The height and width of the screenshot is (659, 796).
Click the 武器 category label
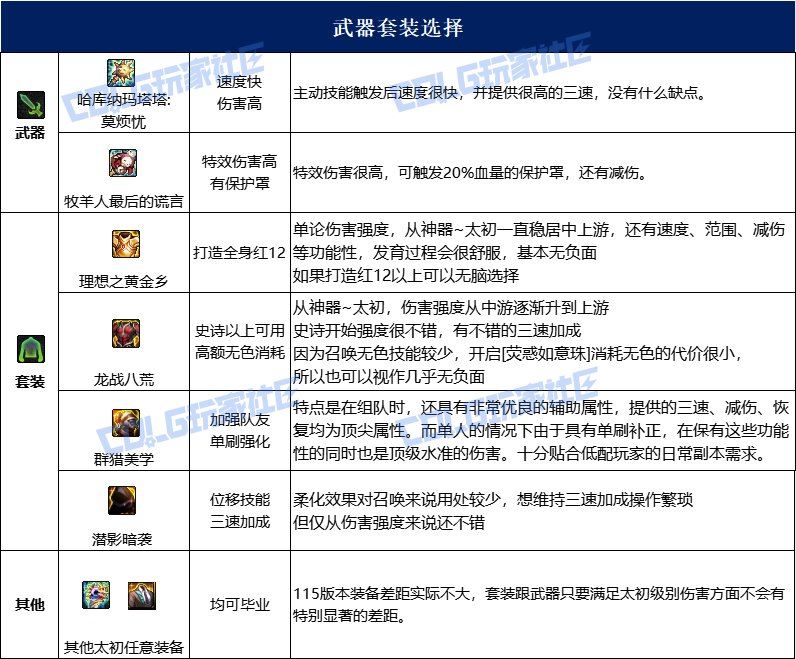(x=30, y=133)
